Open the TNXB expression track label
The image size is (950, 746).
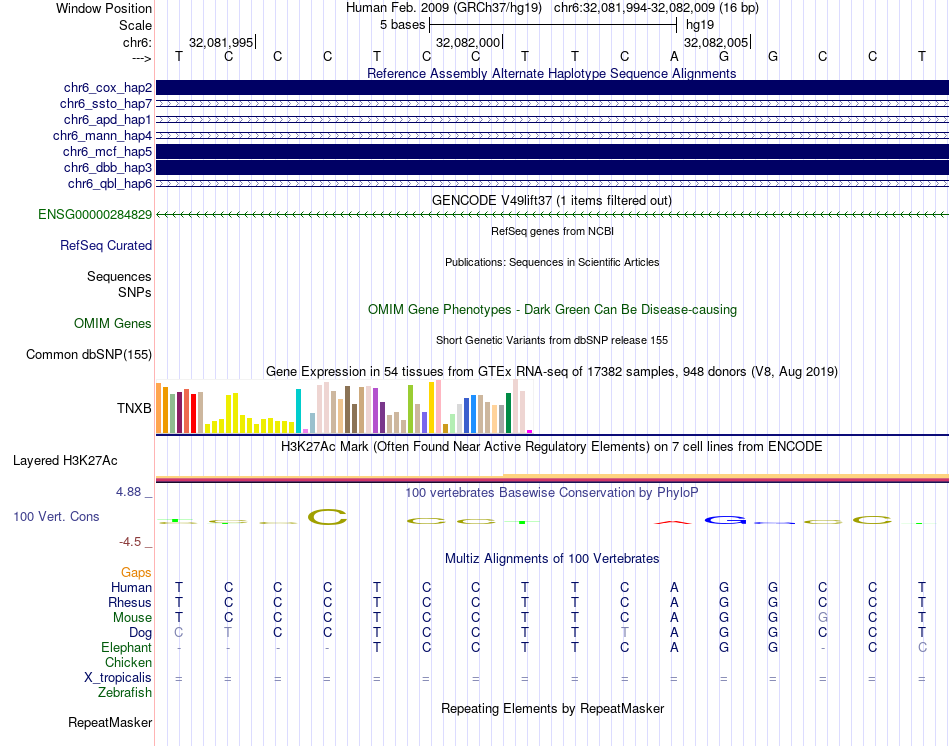tap(135, 408)
